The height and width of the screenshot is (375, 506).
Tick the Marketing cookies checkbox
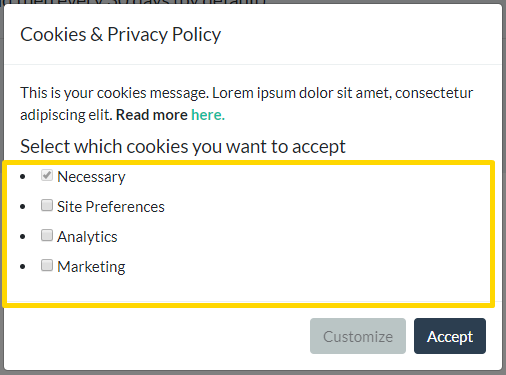[47, 265]
